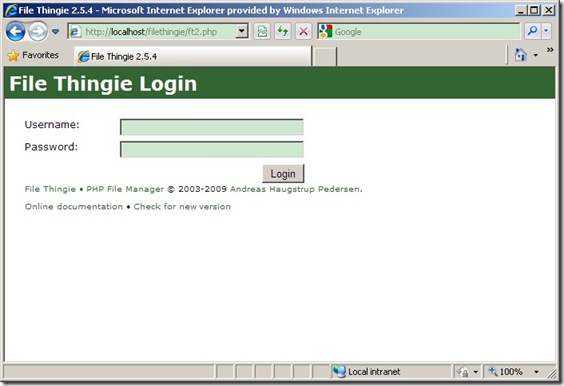This screenshot has height=386, width=564.
Task: Open the search options dropdown arrow
Action: pos(546,31)
